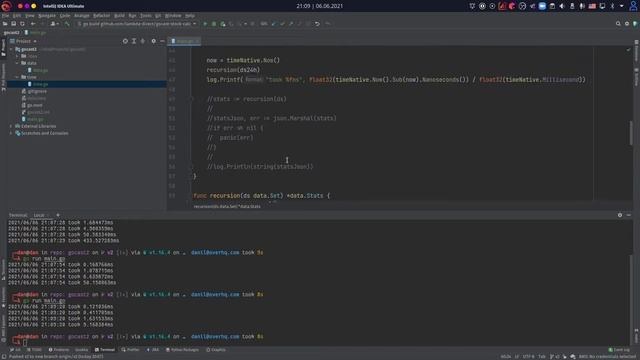This screenshot has width=640, height=360.
Task: Expand the first collapsed folder under project root
Action: tap(17, 56)
